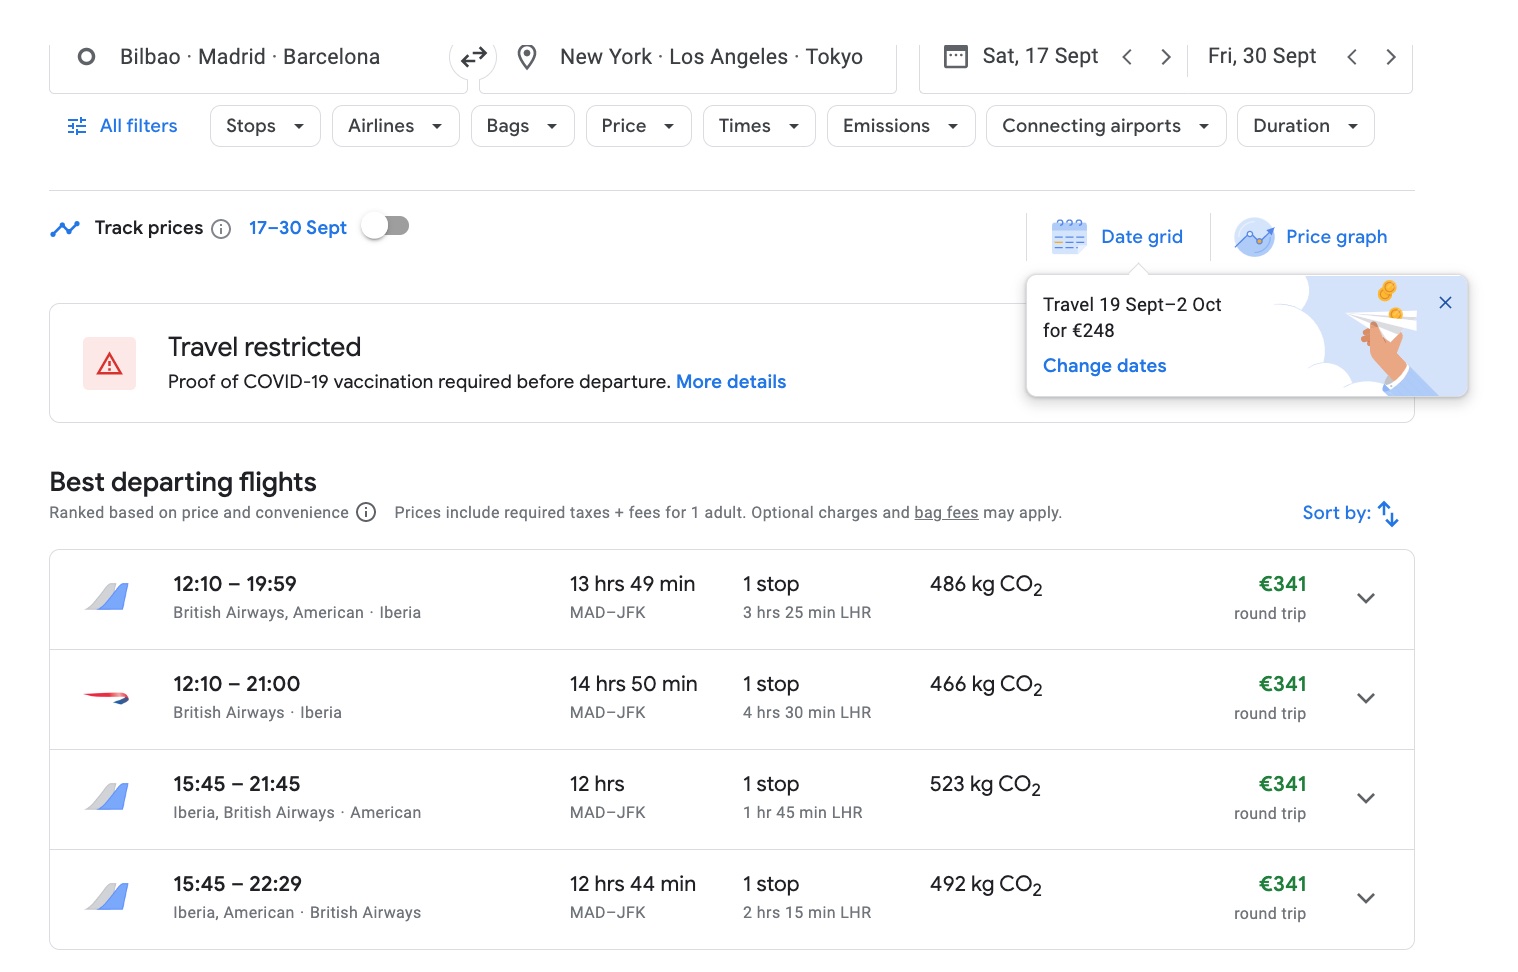Expand the 15:45 – 22:29 flight details
This screenshot has height=972, width=1518.
coord(1366,898)
